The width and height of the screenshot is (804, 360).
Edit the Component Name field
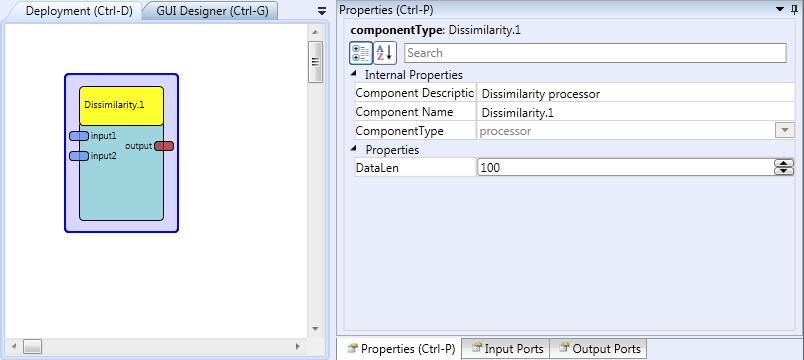coord(636,113)
